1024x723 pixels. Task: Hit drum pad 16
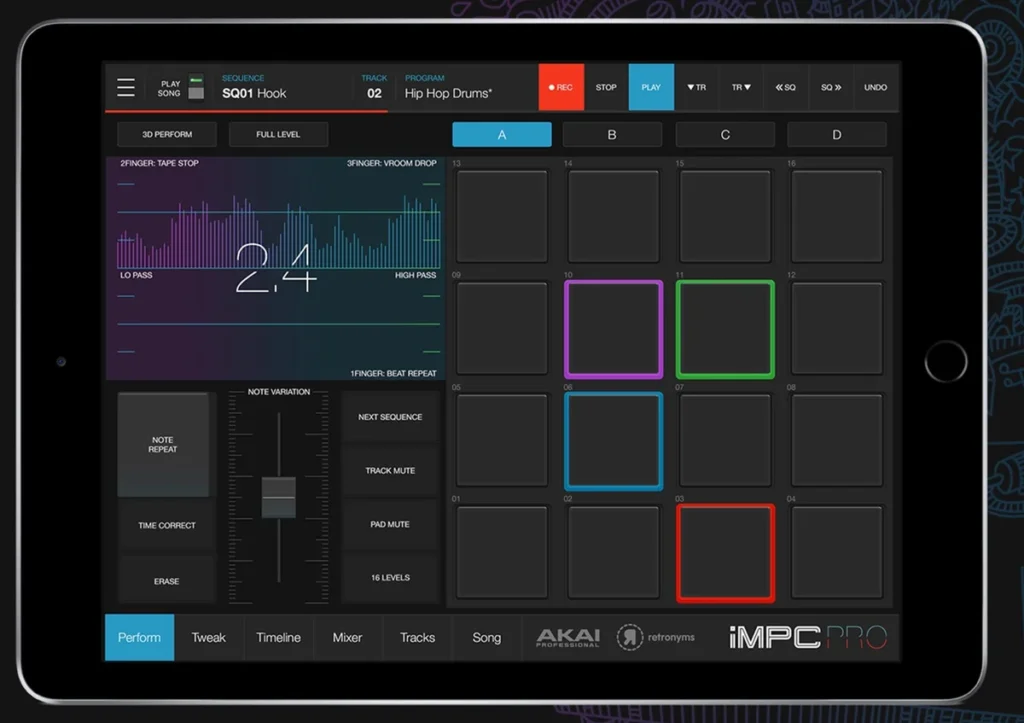pos(837,216)
